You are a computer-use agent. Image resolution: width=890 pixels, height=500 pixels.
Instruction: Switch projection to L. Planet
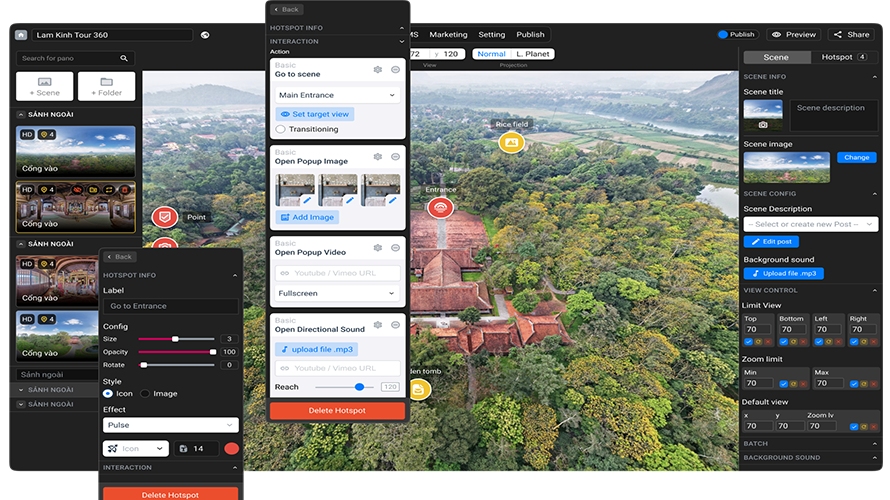[x=532, y=54]
